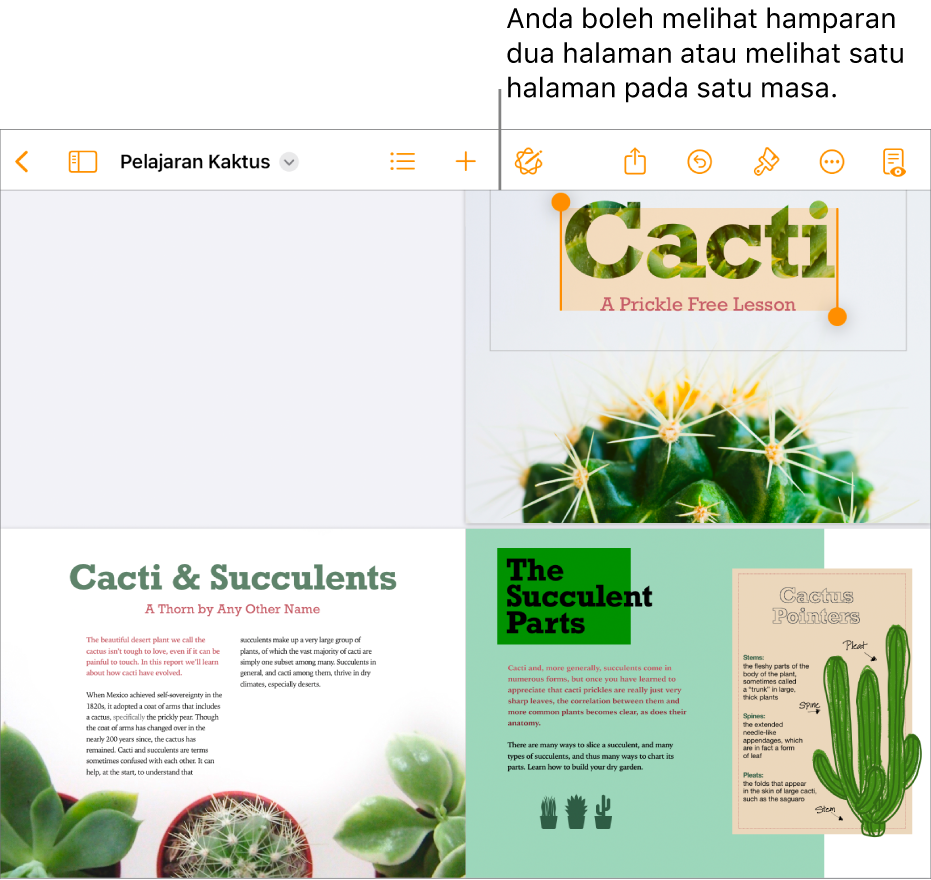Undo the last action
The width and height of the screenshot is (931, 880).
pos(699,162)
